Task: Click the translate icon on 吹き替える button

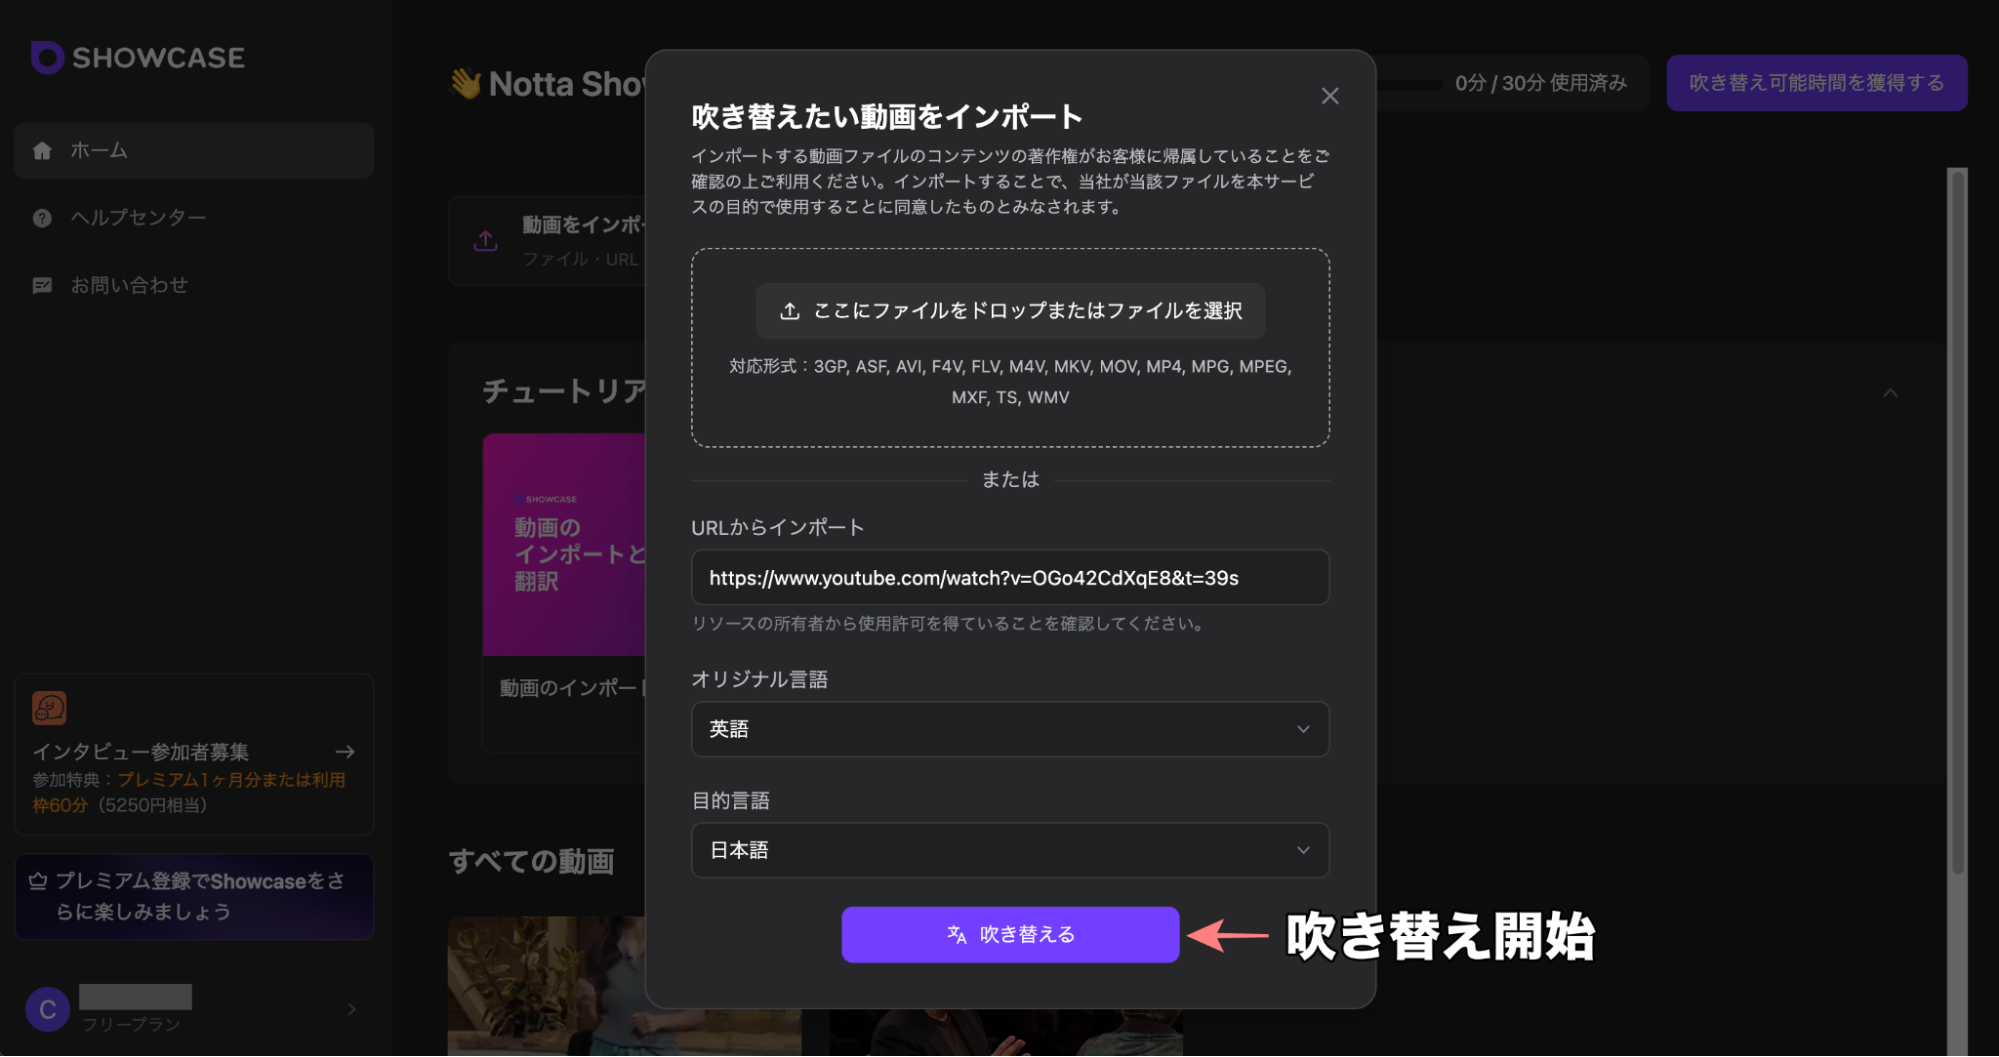Action: point(957,934)
